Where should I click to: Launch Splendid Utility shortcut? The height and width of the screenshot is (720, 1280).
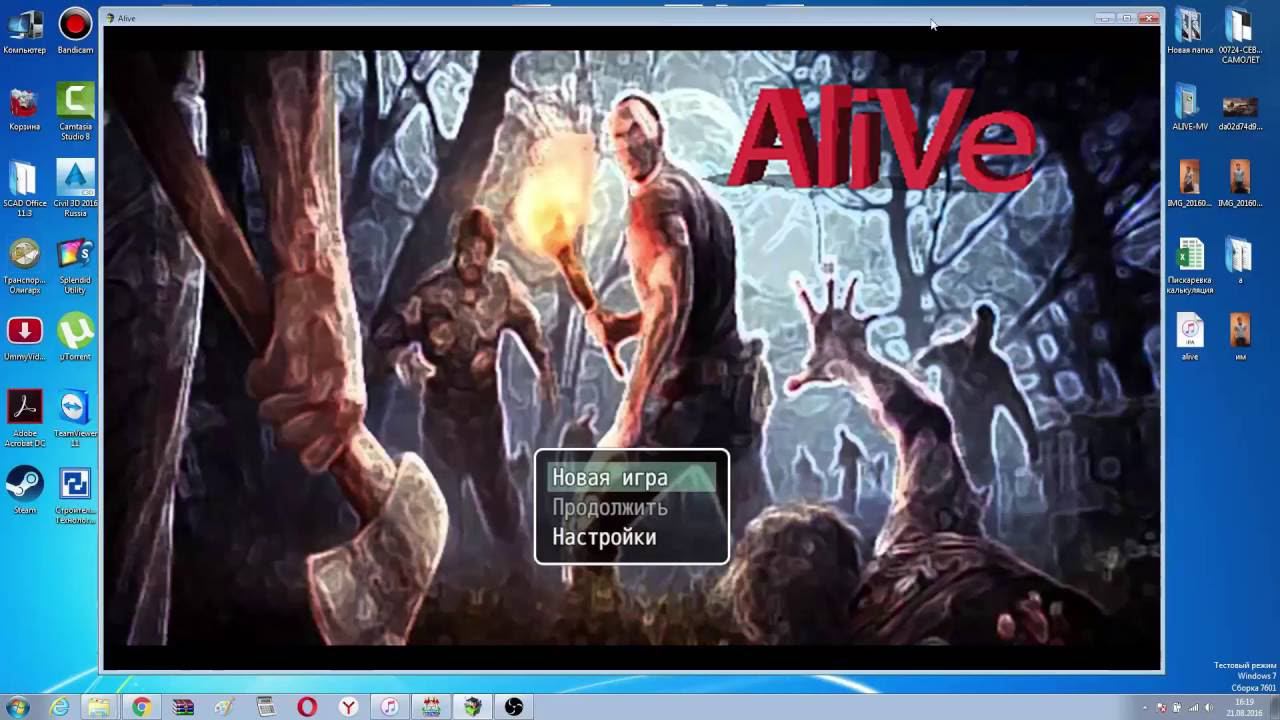click(x=75, y=266)
